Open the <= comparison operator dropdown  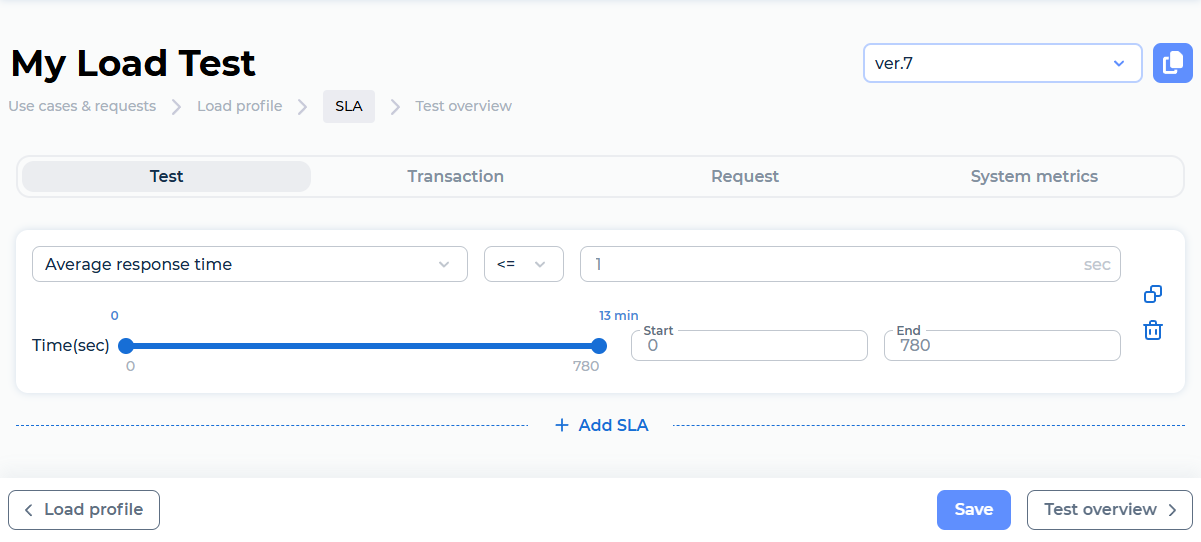click(524, 264)
